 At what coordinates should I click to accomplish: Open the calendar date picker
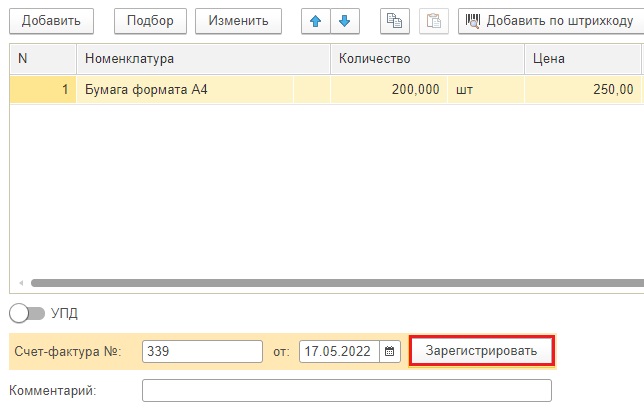pos(389,352)
